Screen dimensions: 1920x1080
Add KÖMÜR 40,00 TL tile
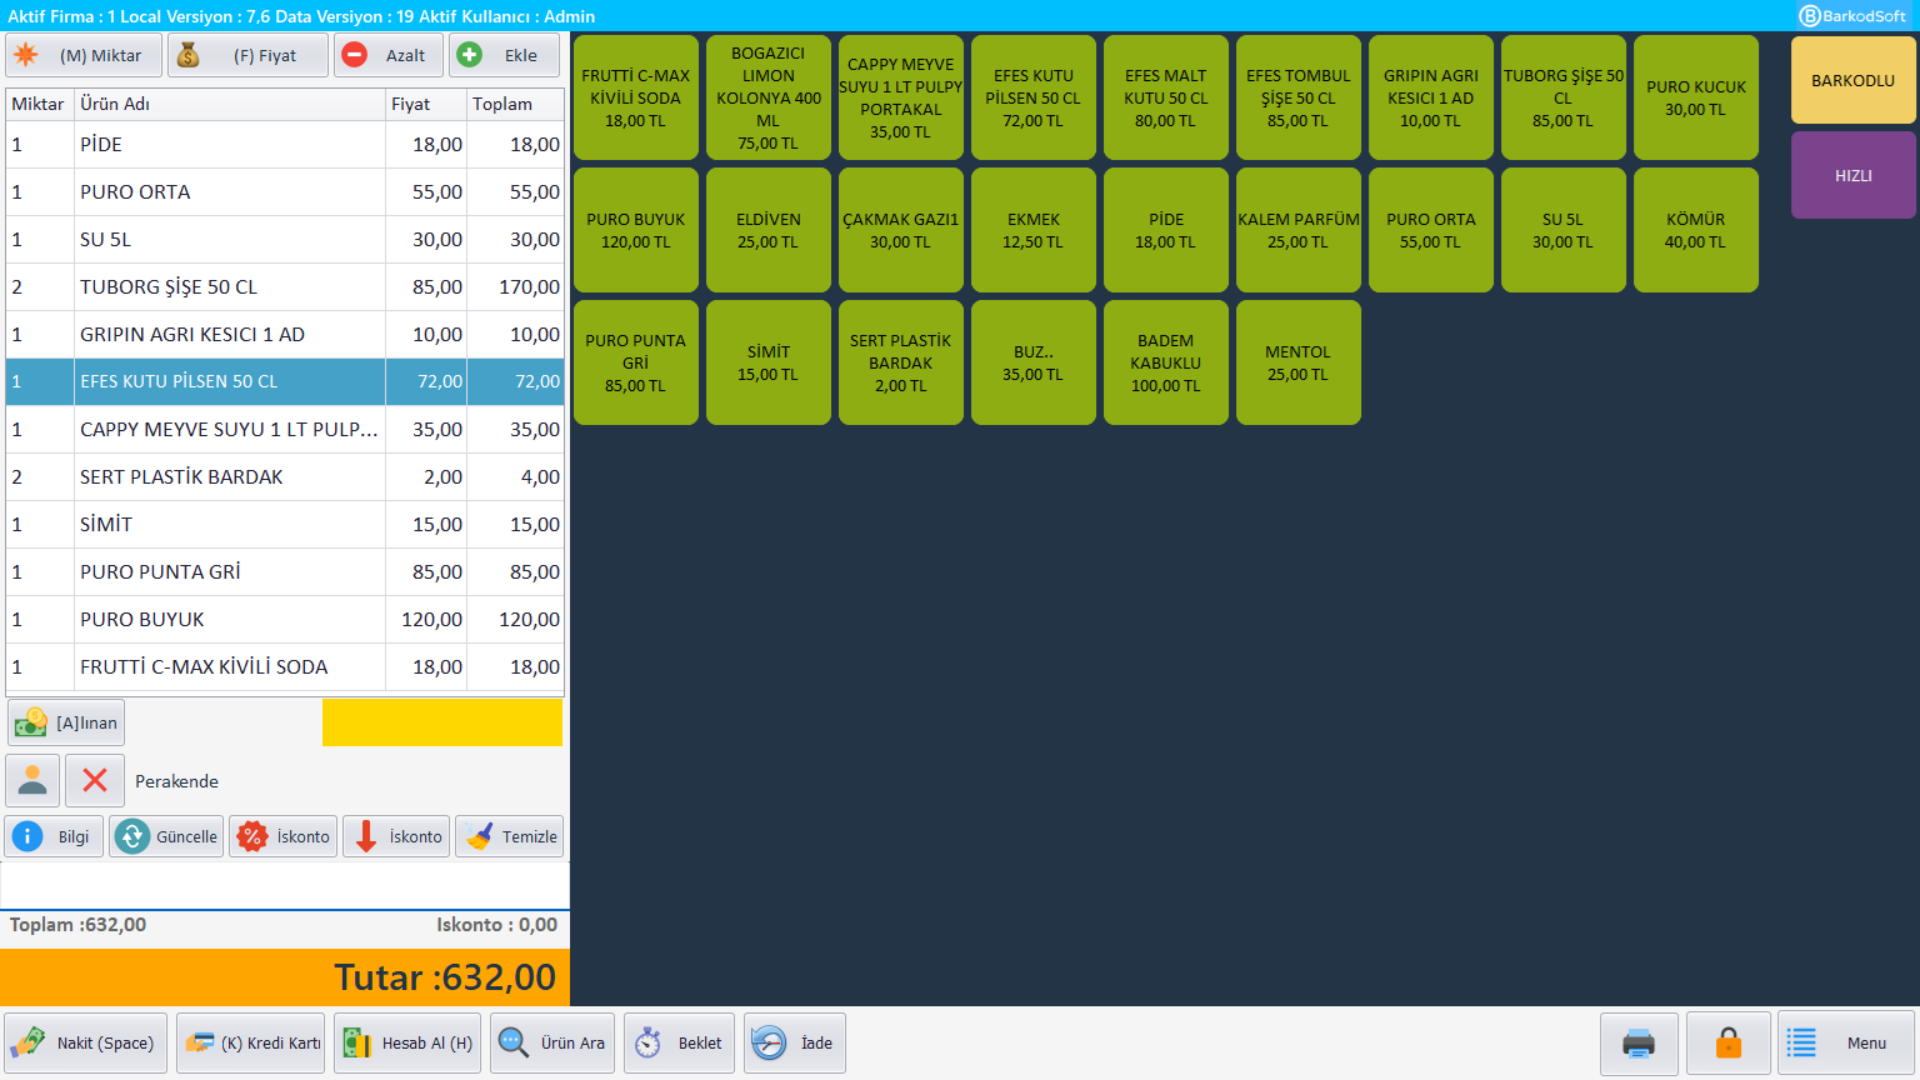coord(1696,230)
